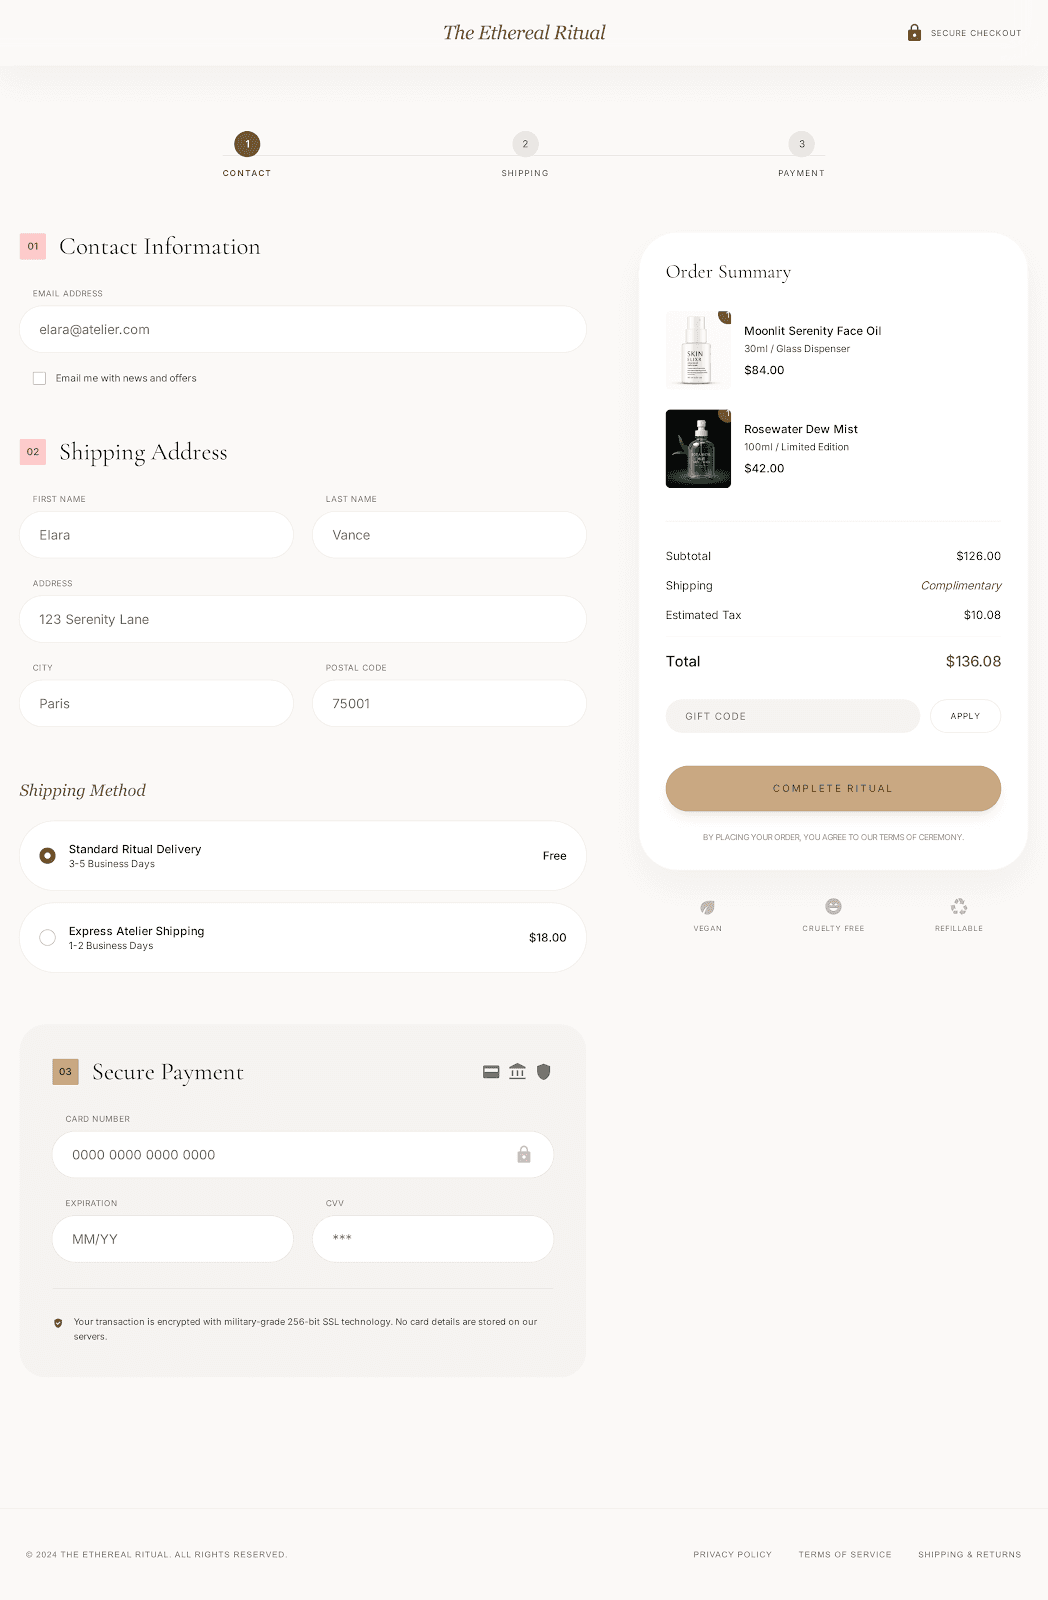Screen dimensions: 1048x1600
Task: Select Standard Ritual Delivery radio option
Action: [47, 856]
